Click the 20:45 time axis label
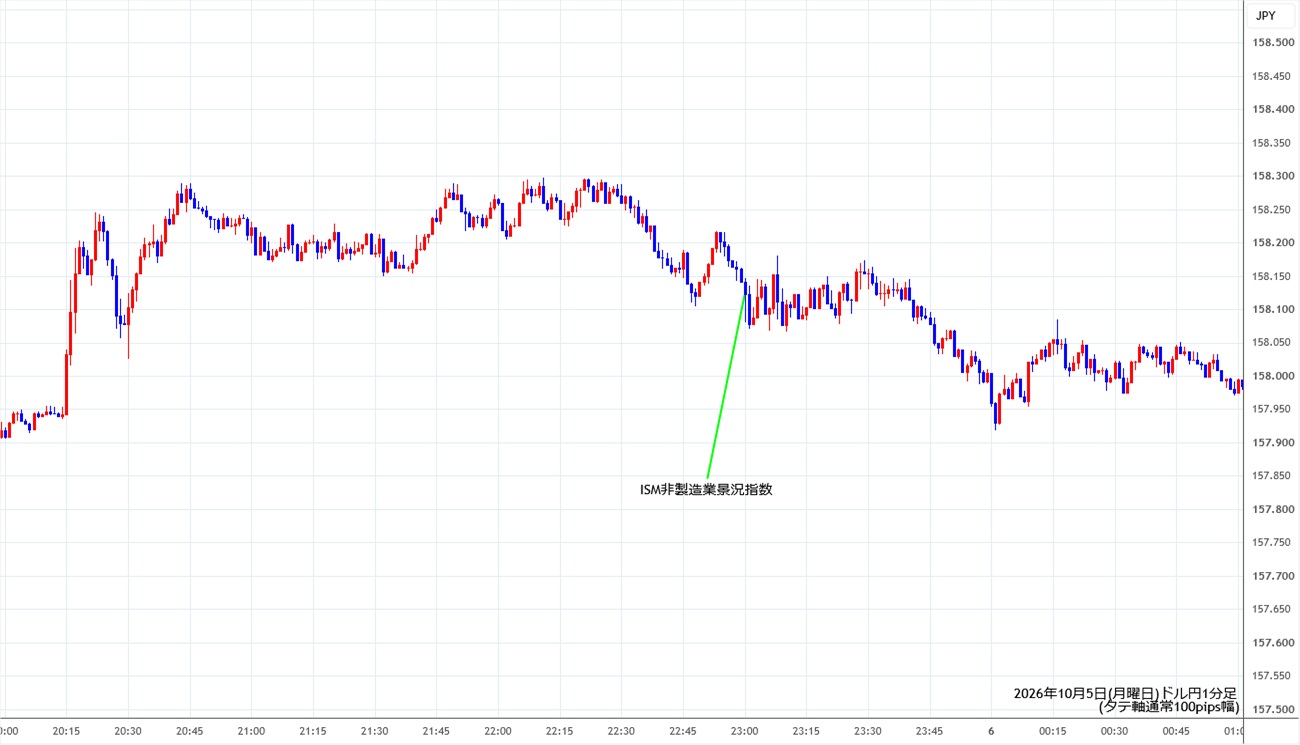The height and width of the screenshot is (745, 1300). pyautogui.click(x=190, y=731)
